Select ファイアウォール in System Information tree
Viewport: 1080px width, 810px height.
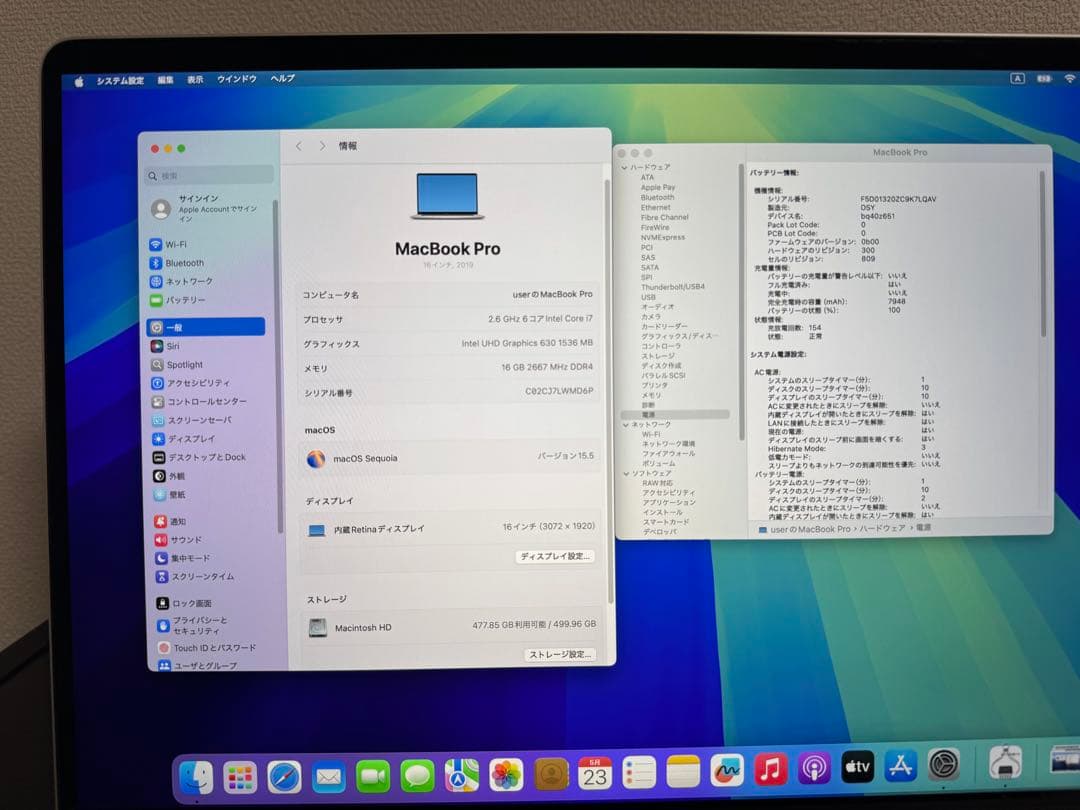pyautogui.click(x=668, y=454)
